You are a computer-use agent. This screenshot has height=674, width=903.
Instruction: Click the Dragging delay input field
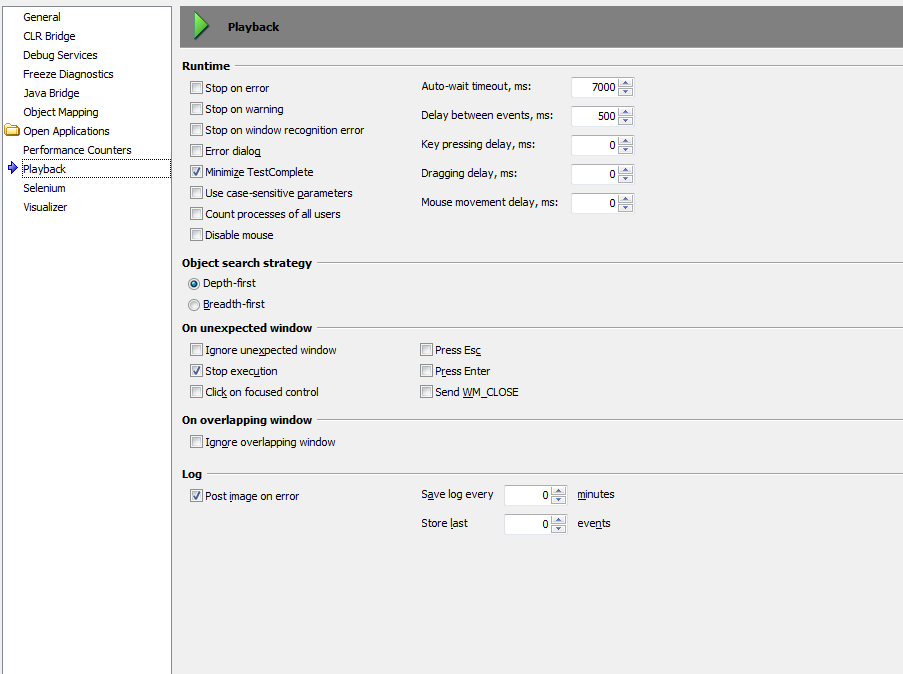594,174
